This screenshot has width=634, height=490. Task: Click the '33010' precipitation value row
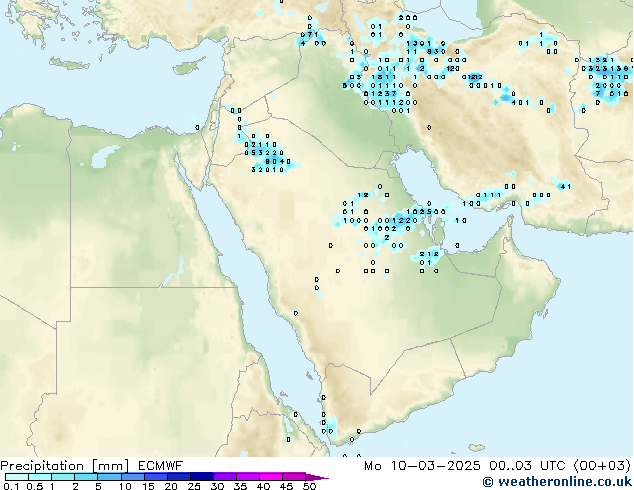point(485,86)
